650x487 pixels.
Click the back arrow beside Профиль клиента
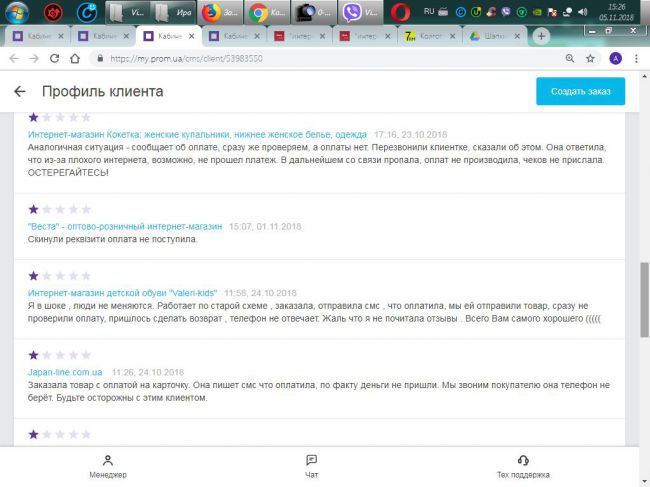click(20, 92)
